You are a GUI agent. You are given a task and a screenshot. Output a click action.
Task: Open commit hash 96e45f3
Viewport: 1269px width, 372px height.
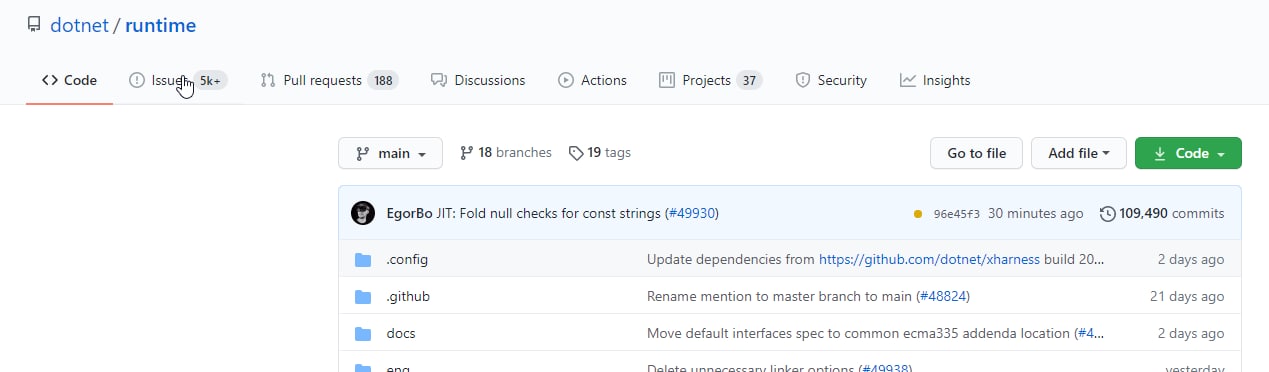tap(956, 214)
